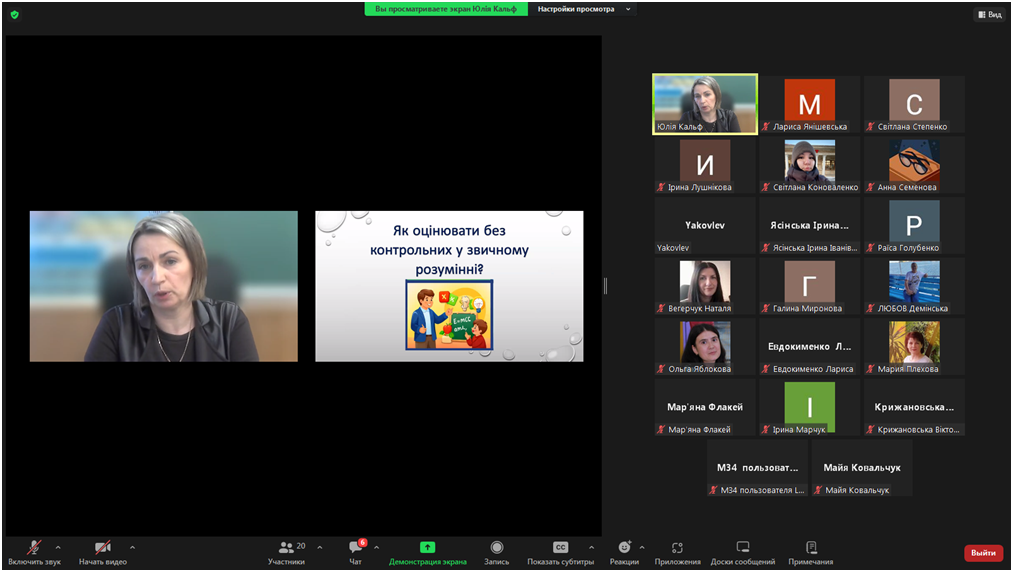This screenshot has height=572, width=1013.
Task: Expand the video options arrow beside camera
Action: click(132, 548)
